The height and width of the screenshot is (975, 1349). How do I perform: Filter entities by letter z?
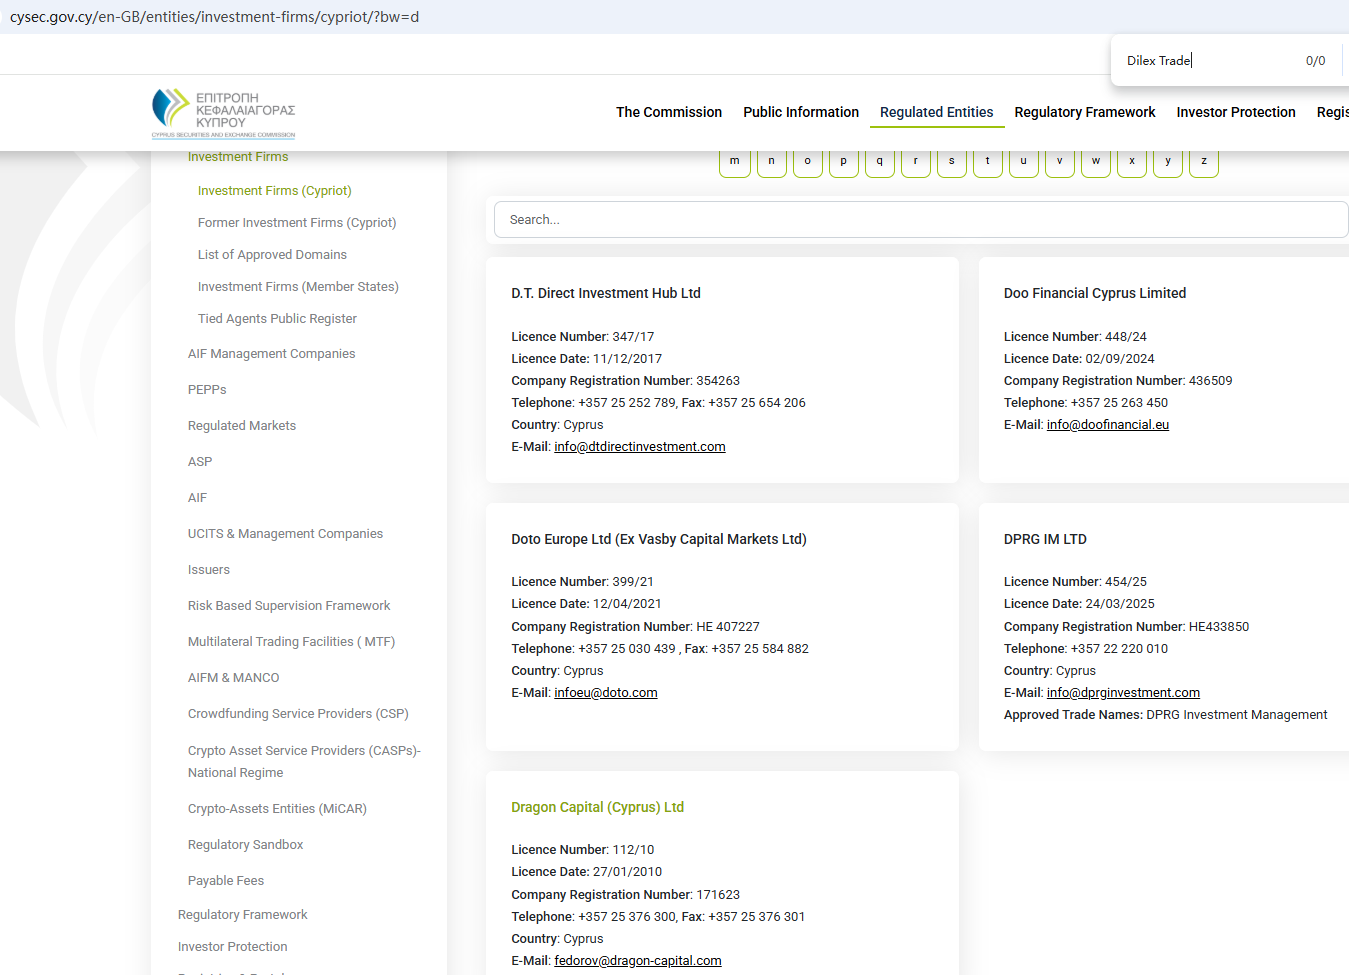click(1204, 161)
